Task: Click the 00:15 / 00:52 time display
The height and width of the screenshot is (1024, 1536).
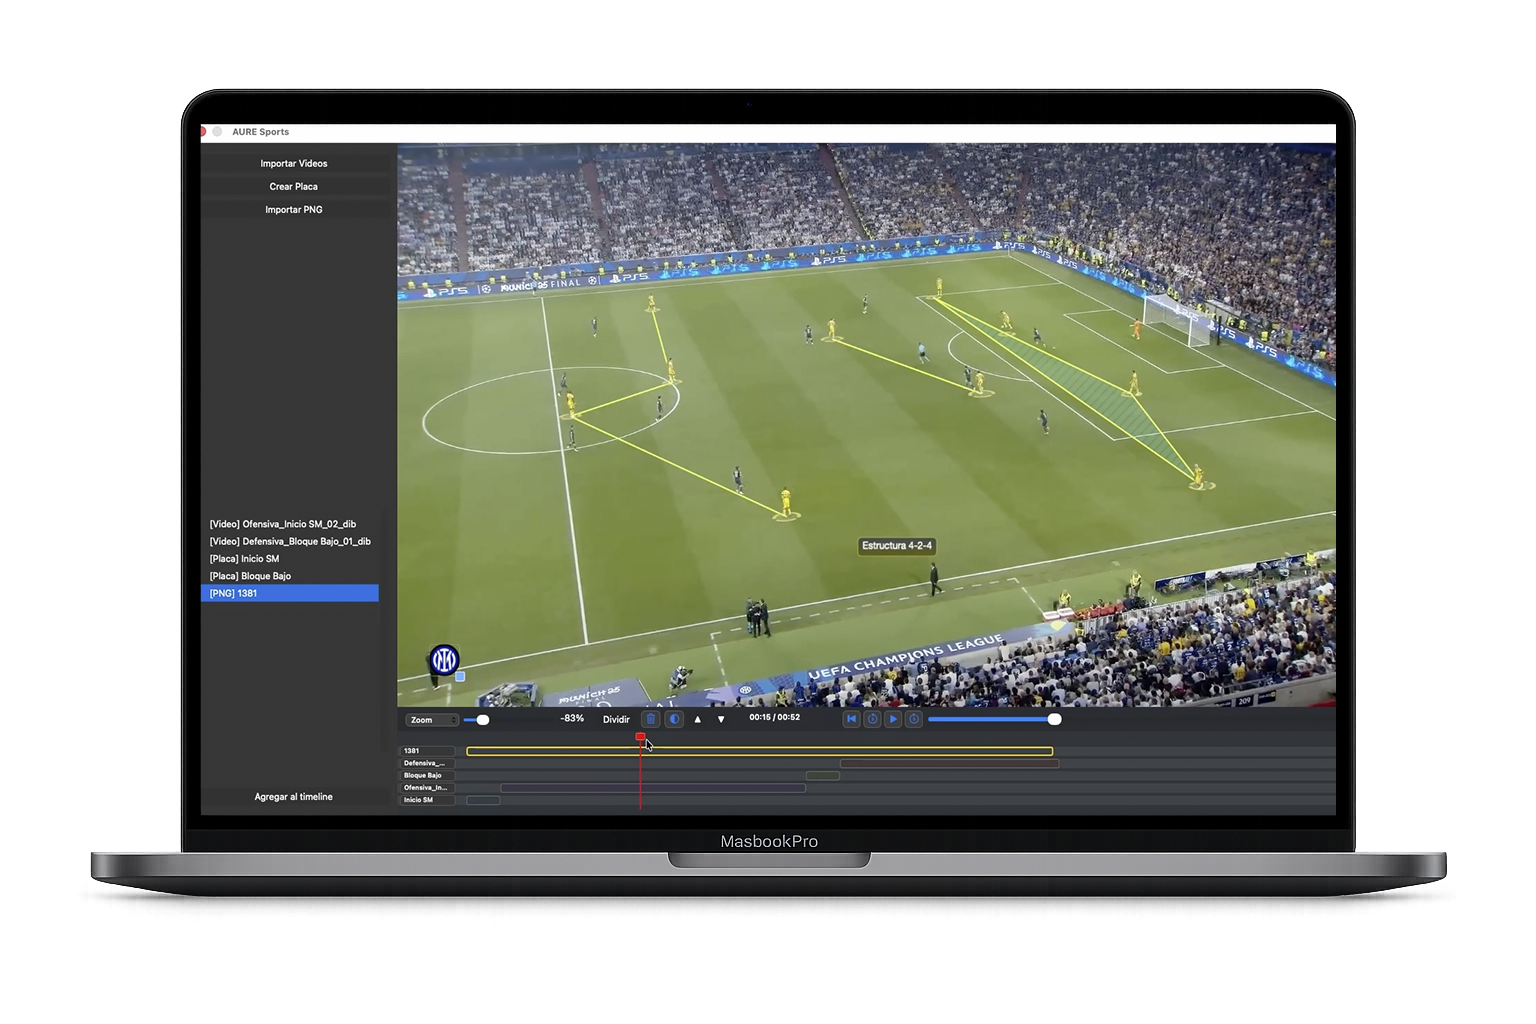Action: point(775,717)
